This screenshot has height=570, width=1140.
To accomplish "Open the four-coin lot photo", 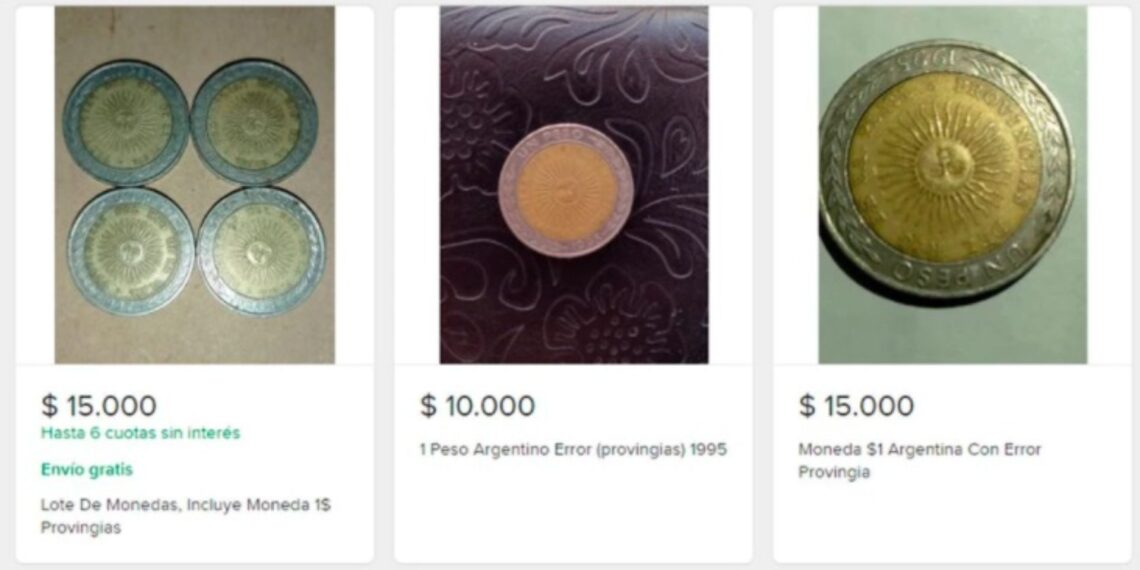I will click(194, 185).
